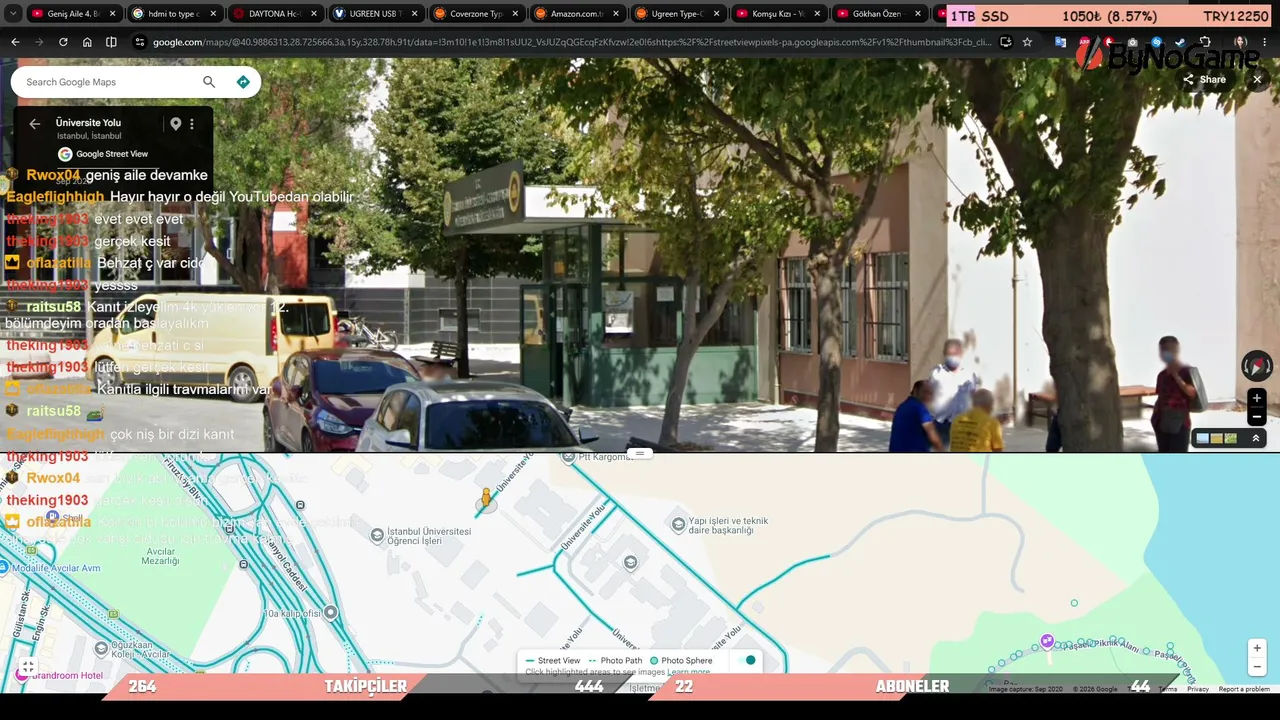The width and height of the screenshot is (1280, 720).
Task: Click the browser Forward arrow
Action: [39, 42]
